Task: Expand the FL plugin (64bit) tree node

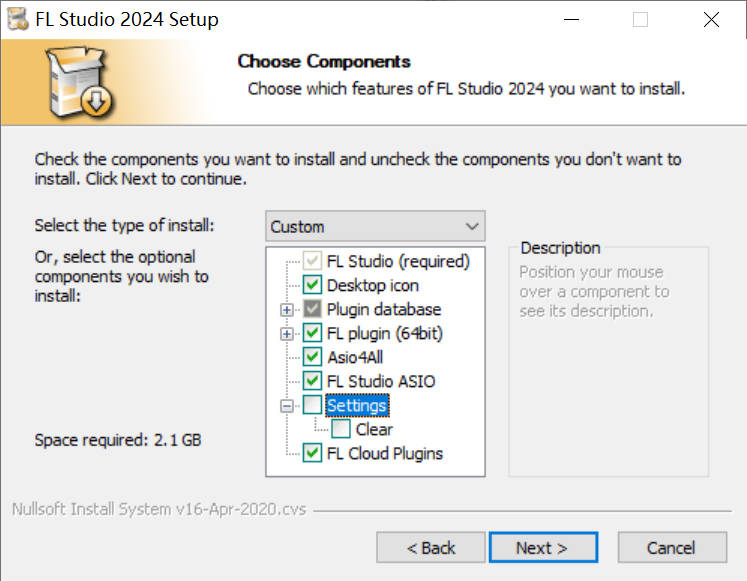Action: tap(288, 333)
